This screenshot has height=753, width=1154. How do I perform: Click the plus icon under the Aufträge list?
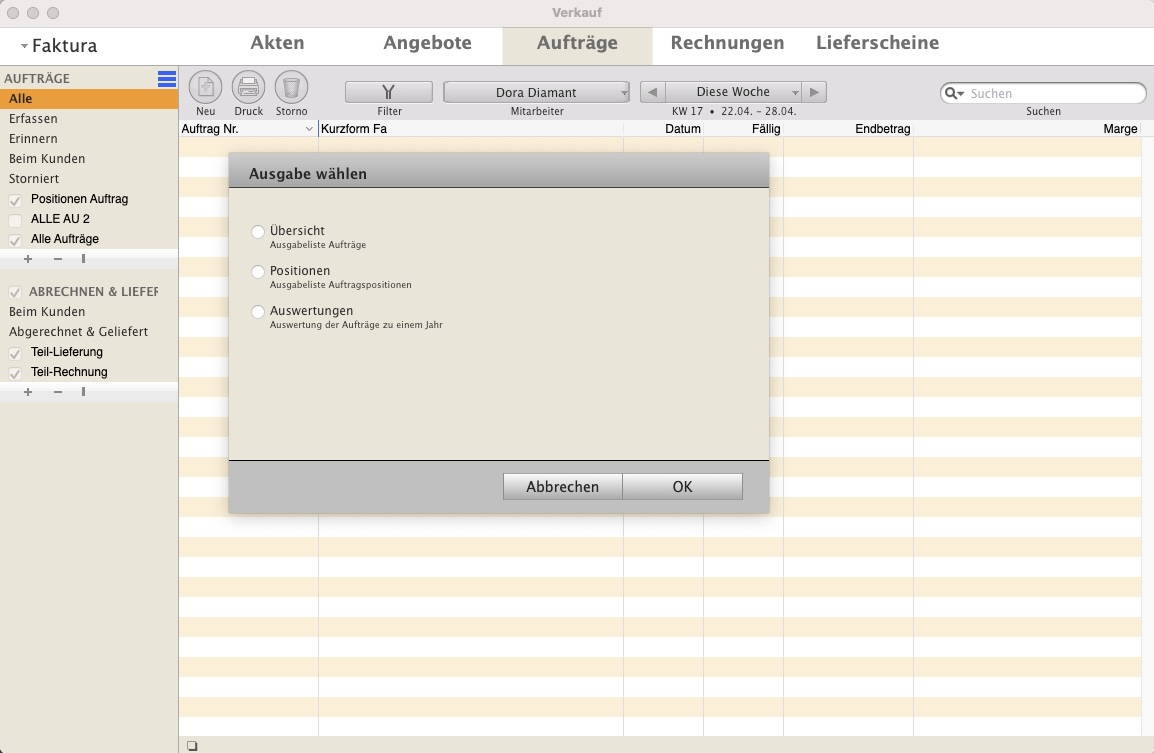tap(27, 259)
